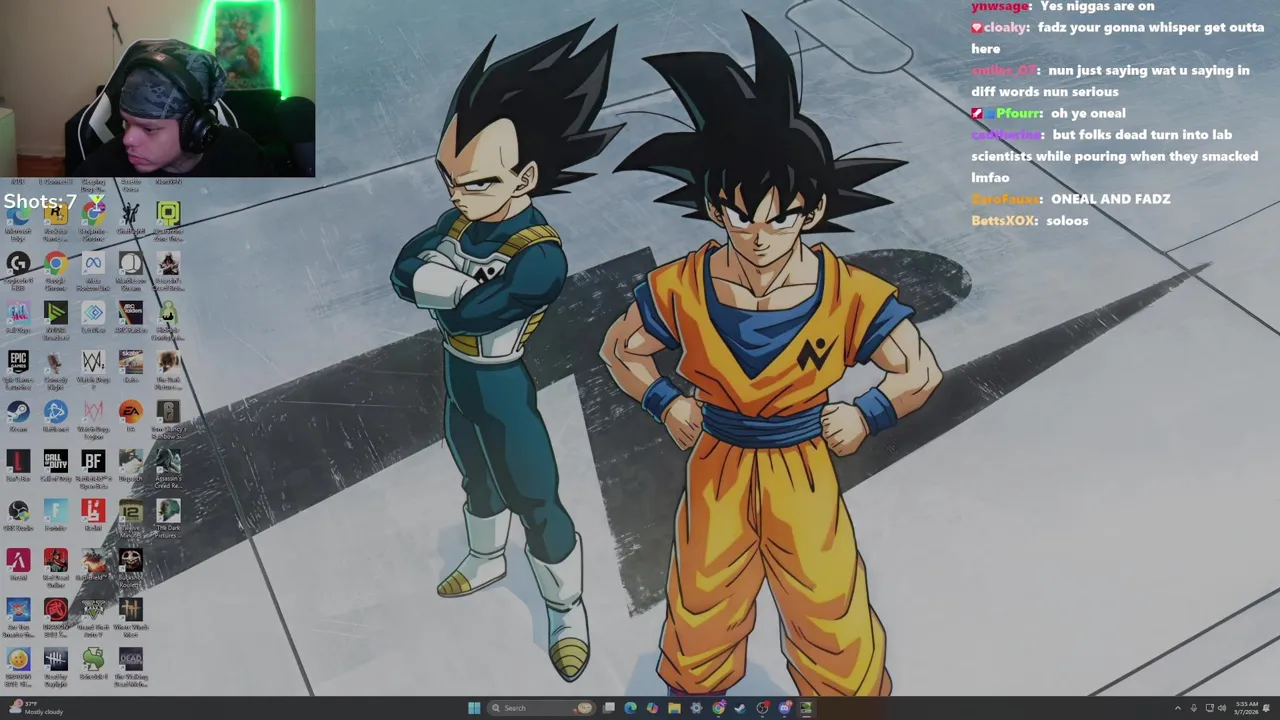
Task: Open the Steam desktop shortcut
Action: click(18, 417)
